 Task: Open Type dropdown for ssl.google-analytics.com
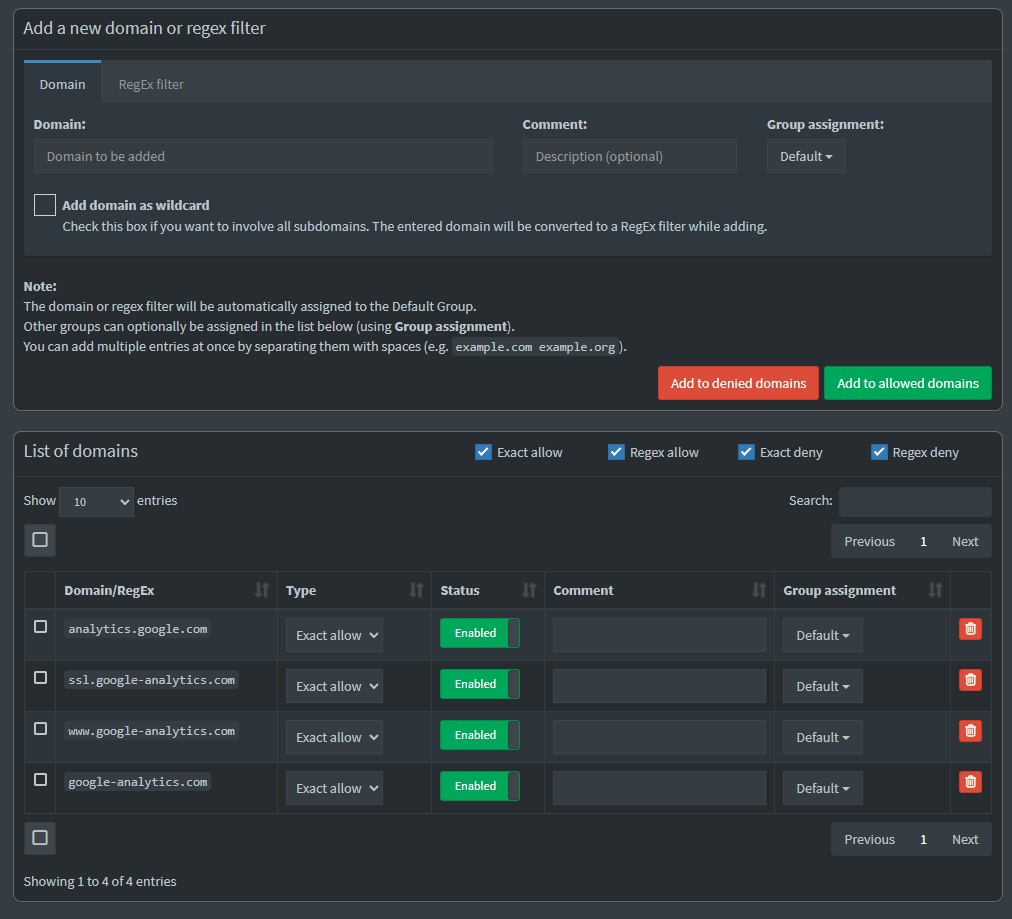click(x=334, y=686)
